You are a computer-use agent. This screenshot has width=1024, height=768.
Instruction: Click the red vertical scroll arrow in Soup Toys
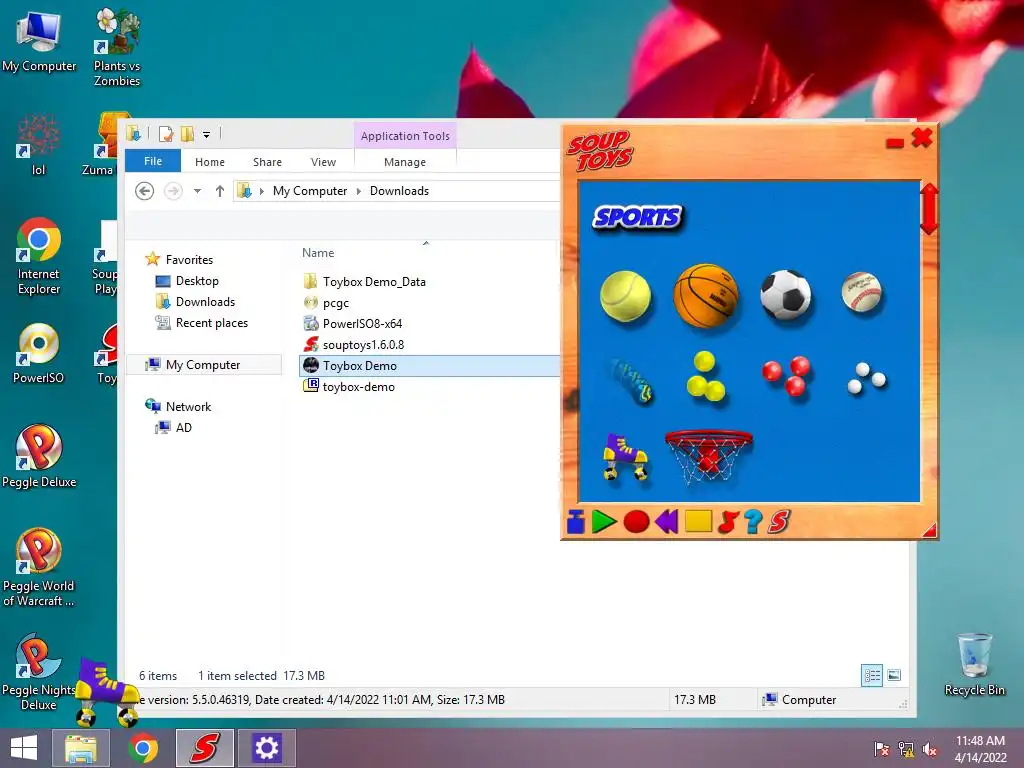tap(929, 209)
